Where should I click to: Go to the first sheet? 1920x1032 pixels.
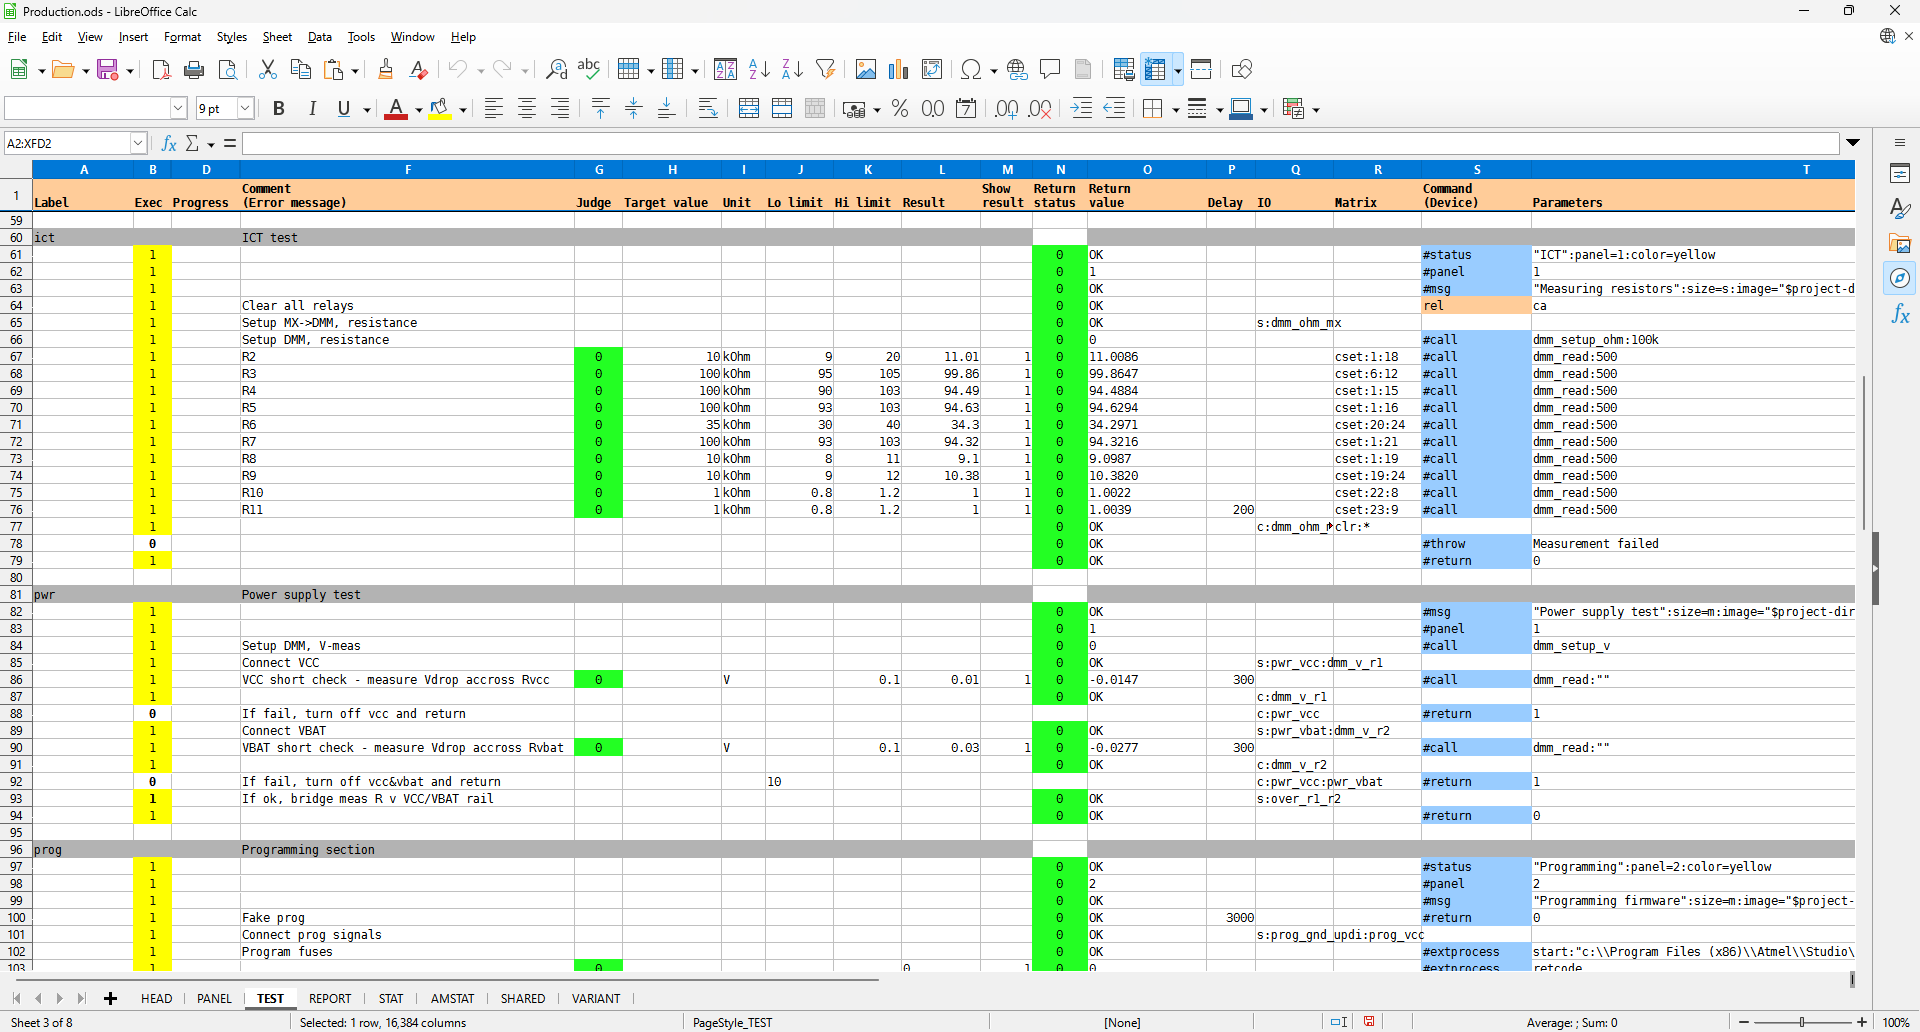pyautogui.click(x=16, y=998)
